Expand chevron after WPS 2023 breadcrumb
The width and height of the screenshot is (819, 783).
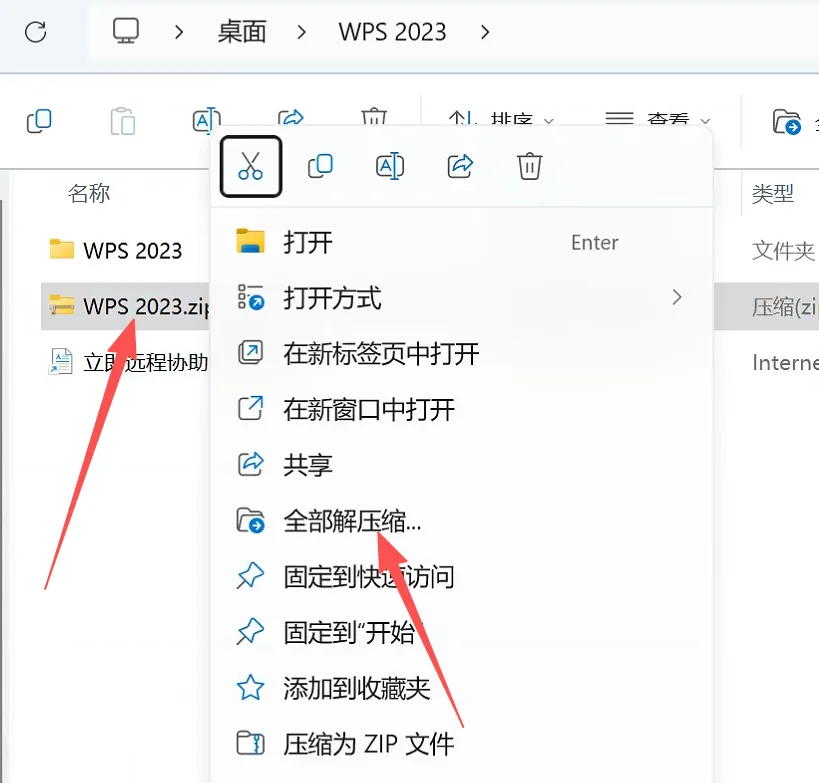pyautogui.click(x=485, y=32)
